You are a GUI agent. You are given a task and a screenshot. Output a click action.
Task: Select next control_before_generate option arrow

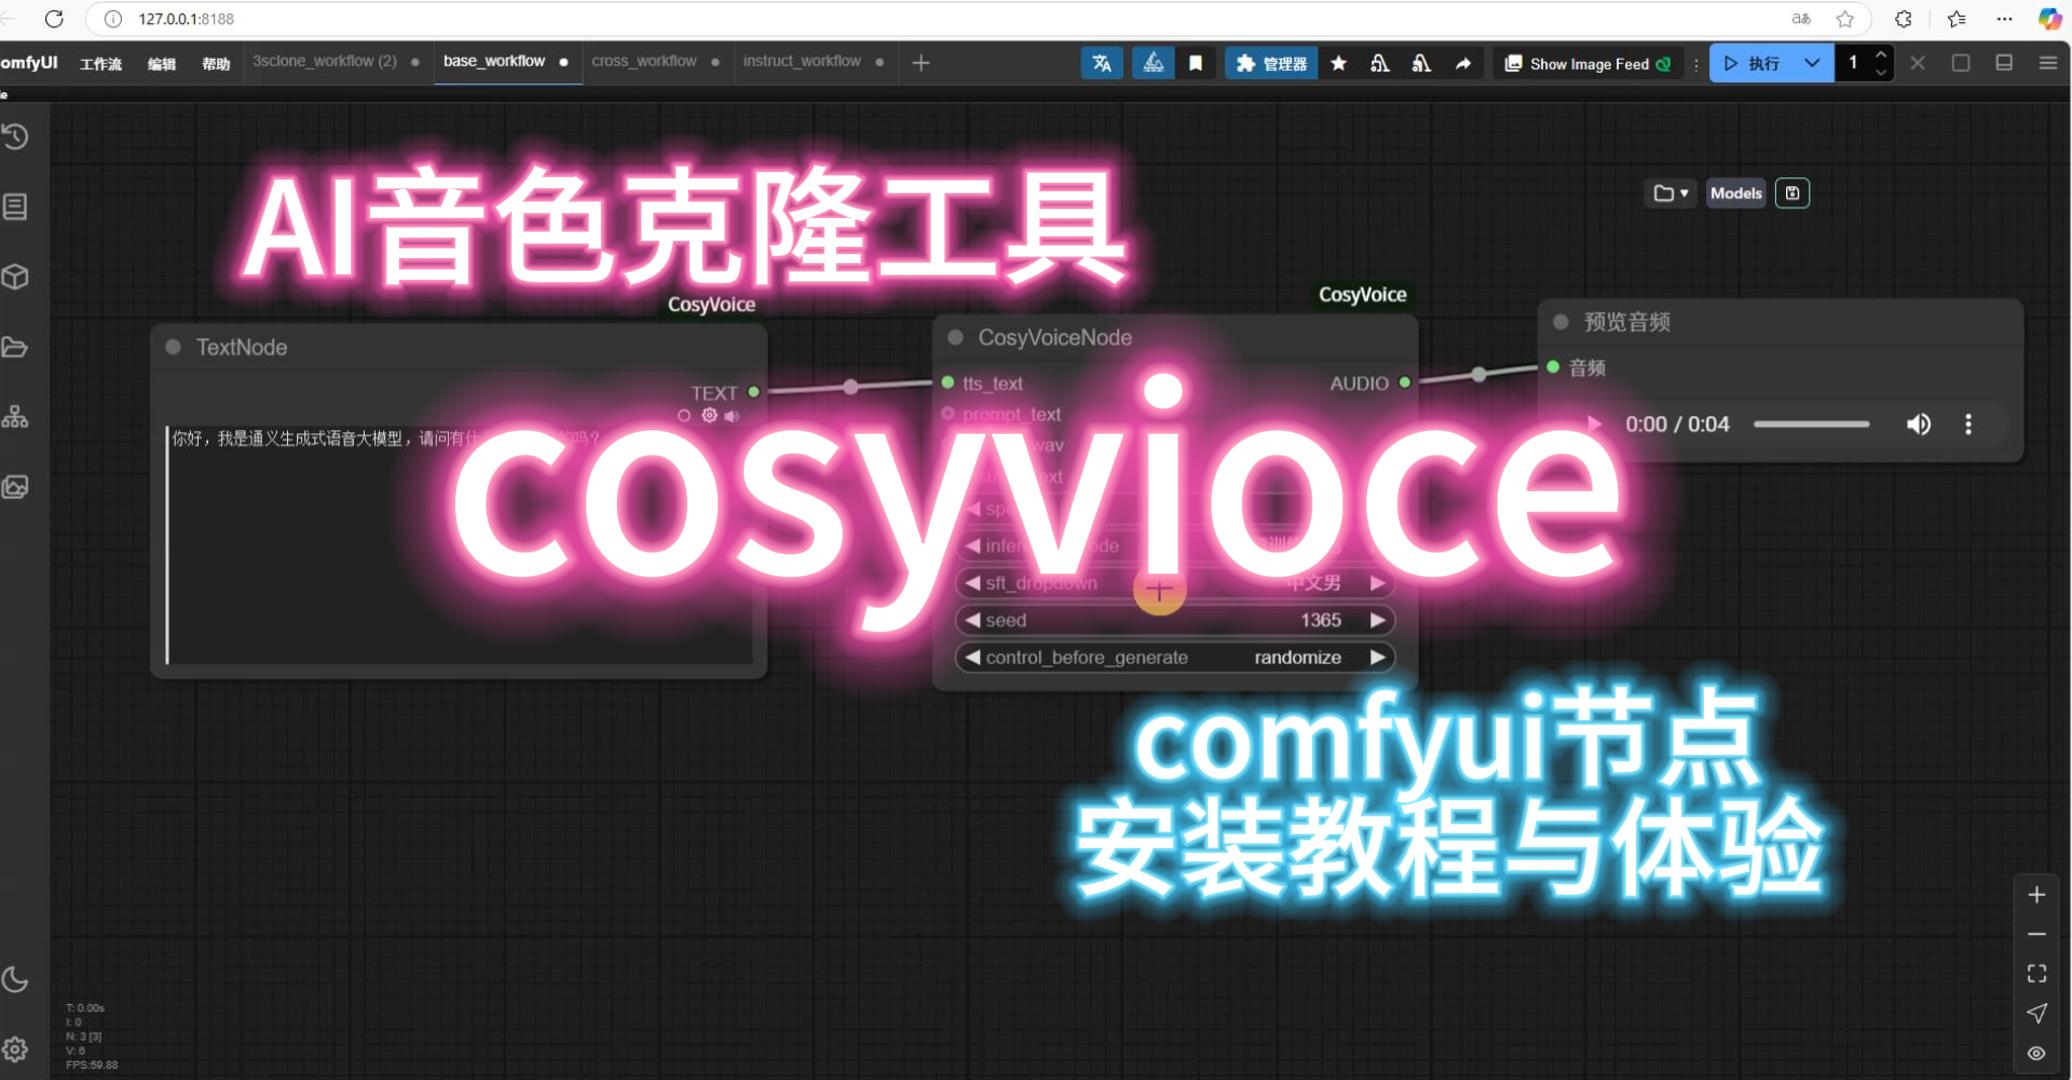[x=1378, y=657]
